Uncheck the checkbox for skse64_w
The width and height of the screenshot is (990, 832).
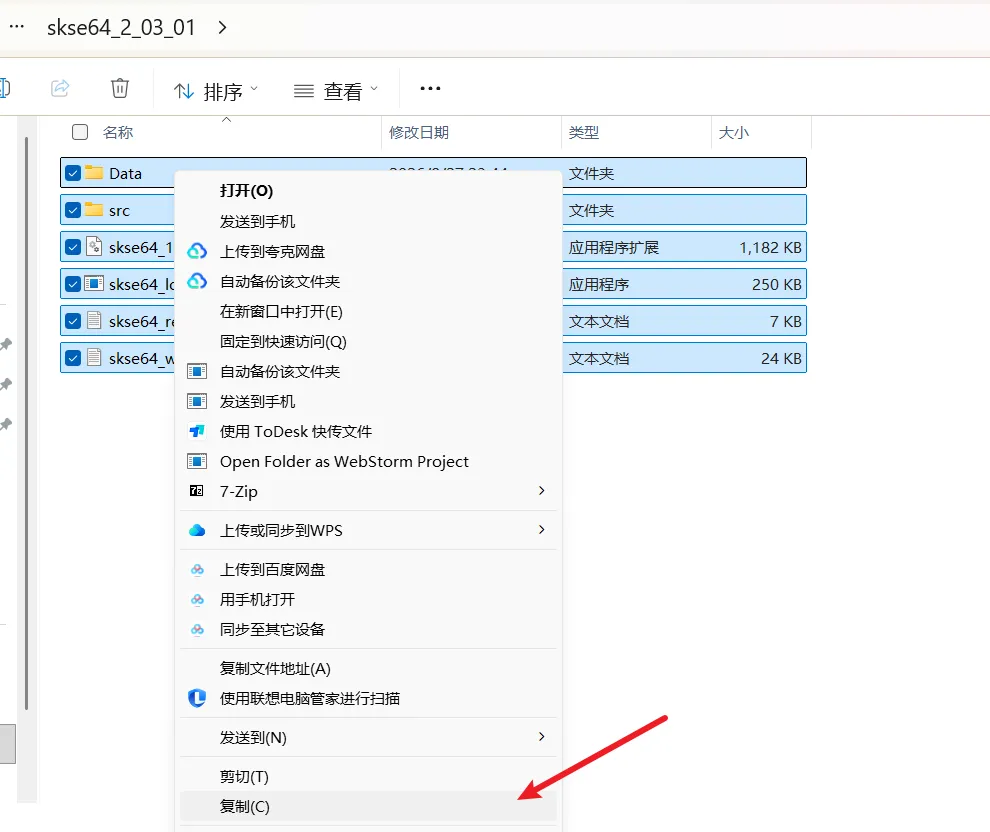tap(73, 359)
